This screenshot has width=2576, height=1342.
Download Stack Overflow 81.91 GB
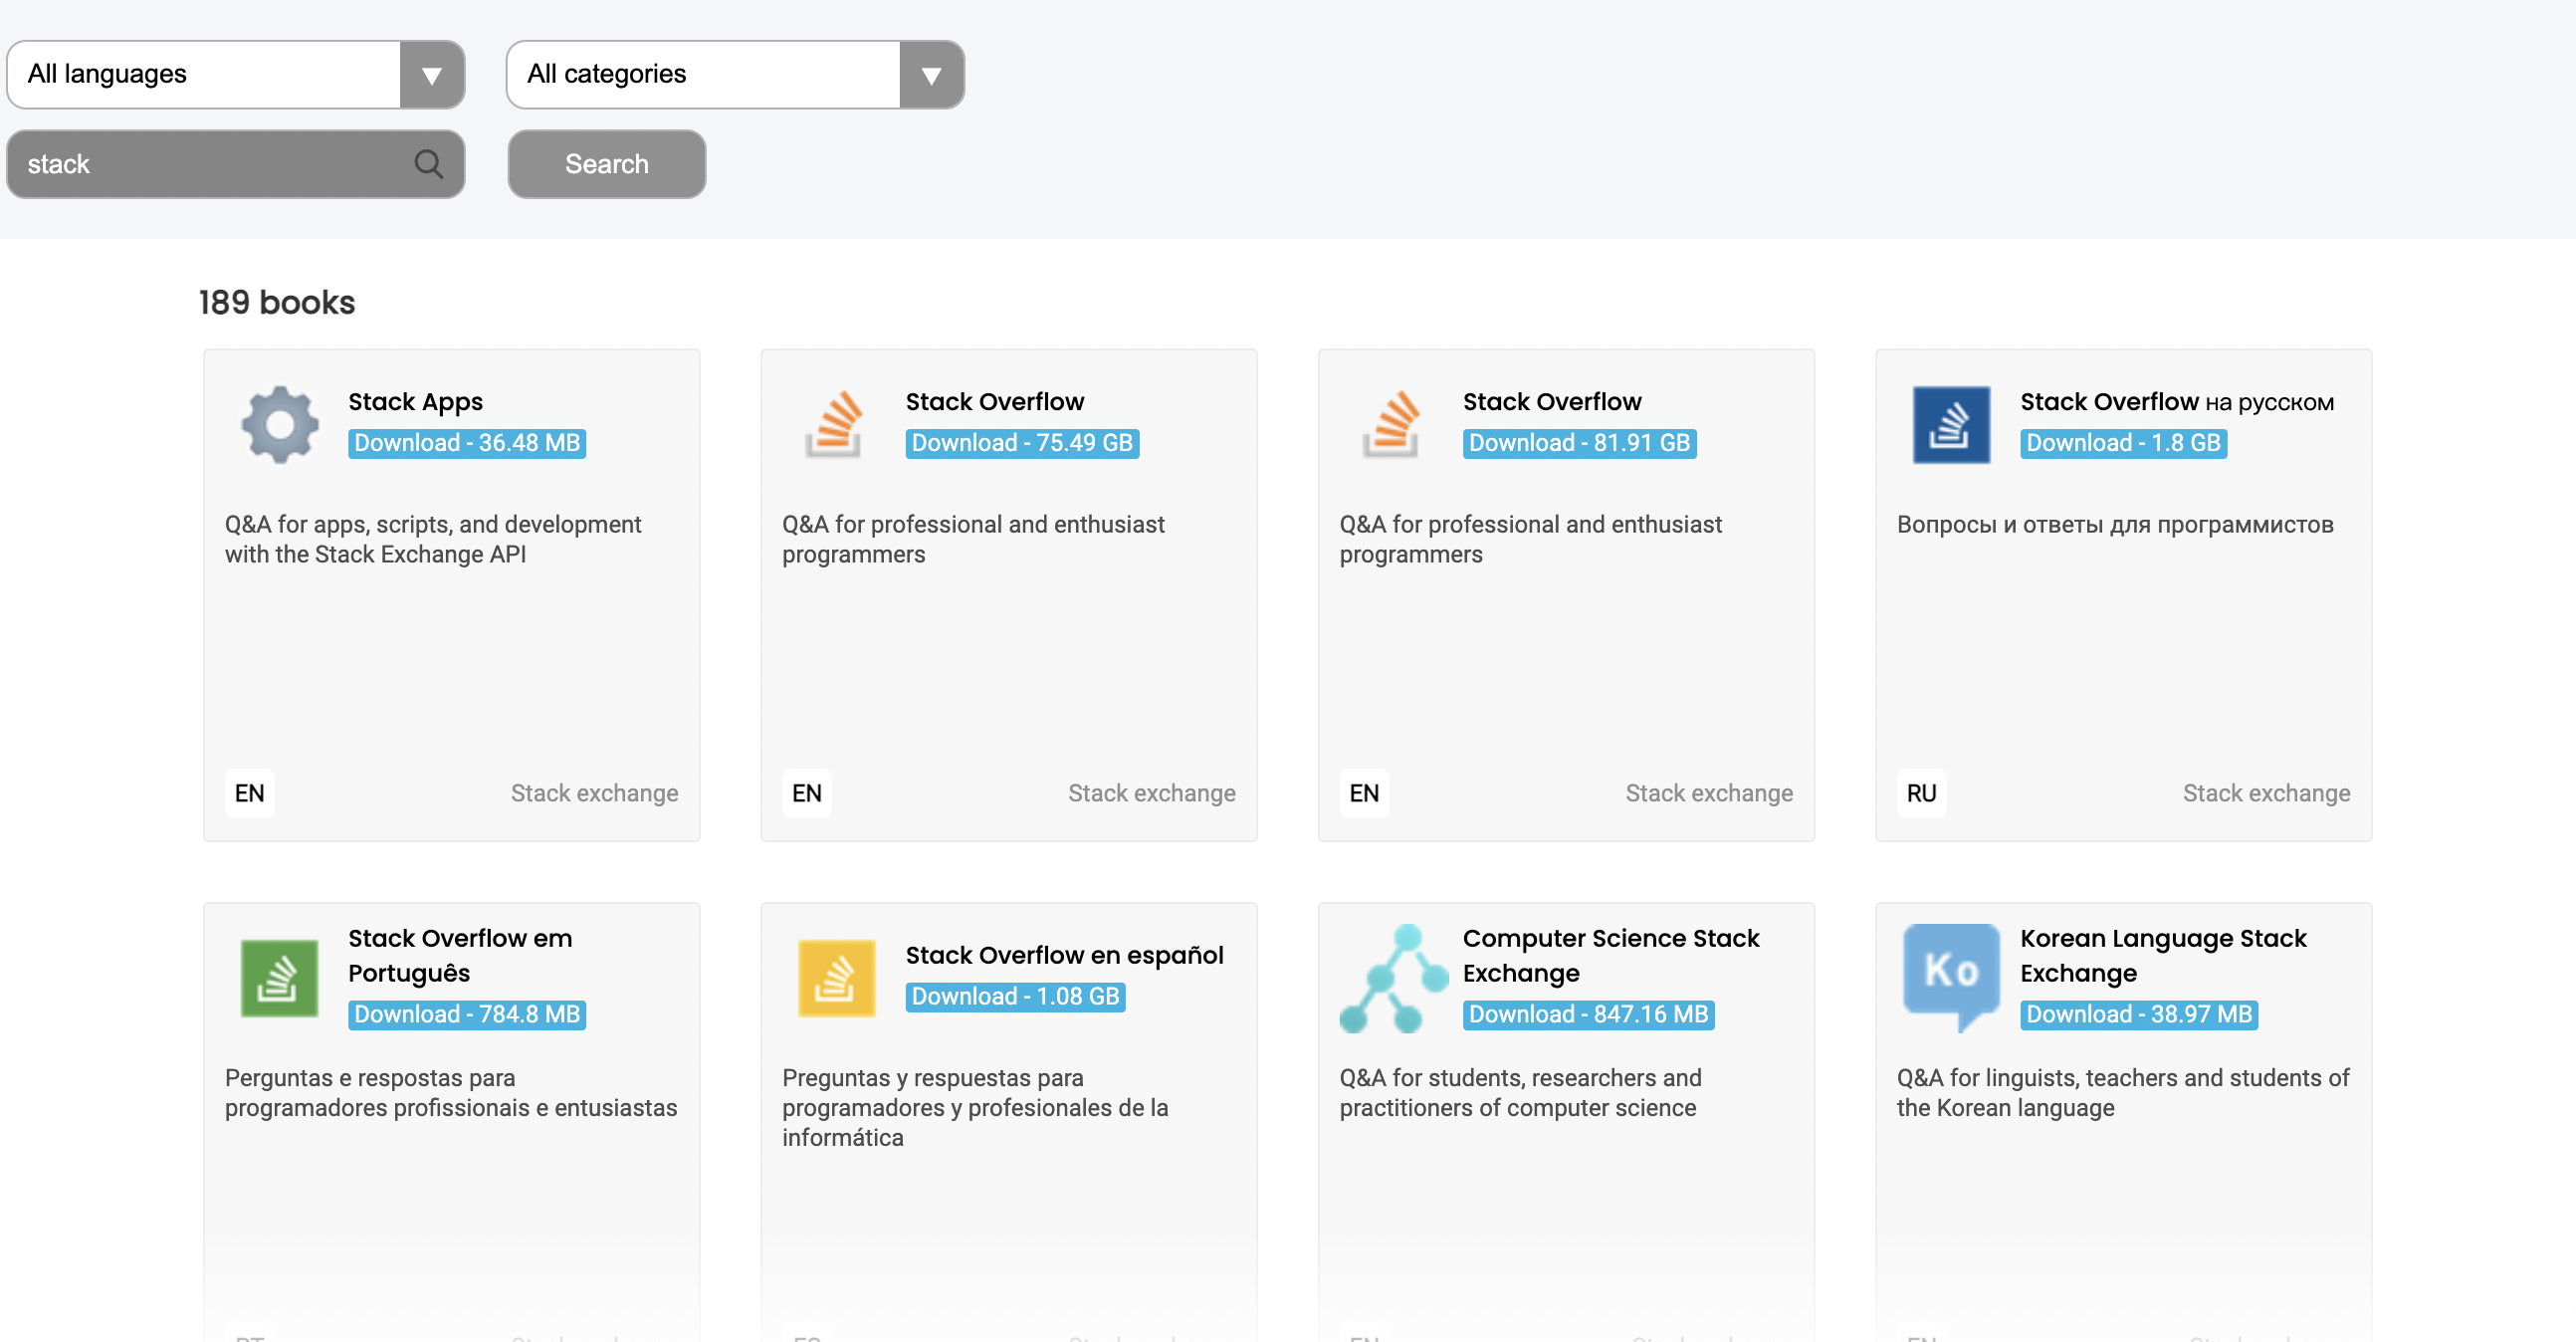(1579, 443)
